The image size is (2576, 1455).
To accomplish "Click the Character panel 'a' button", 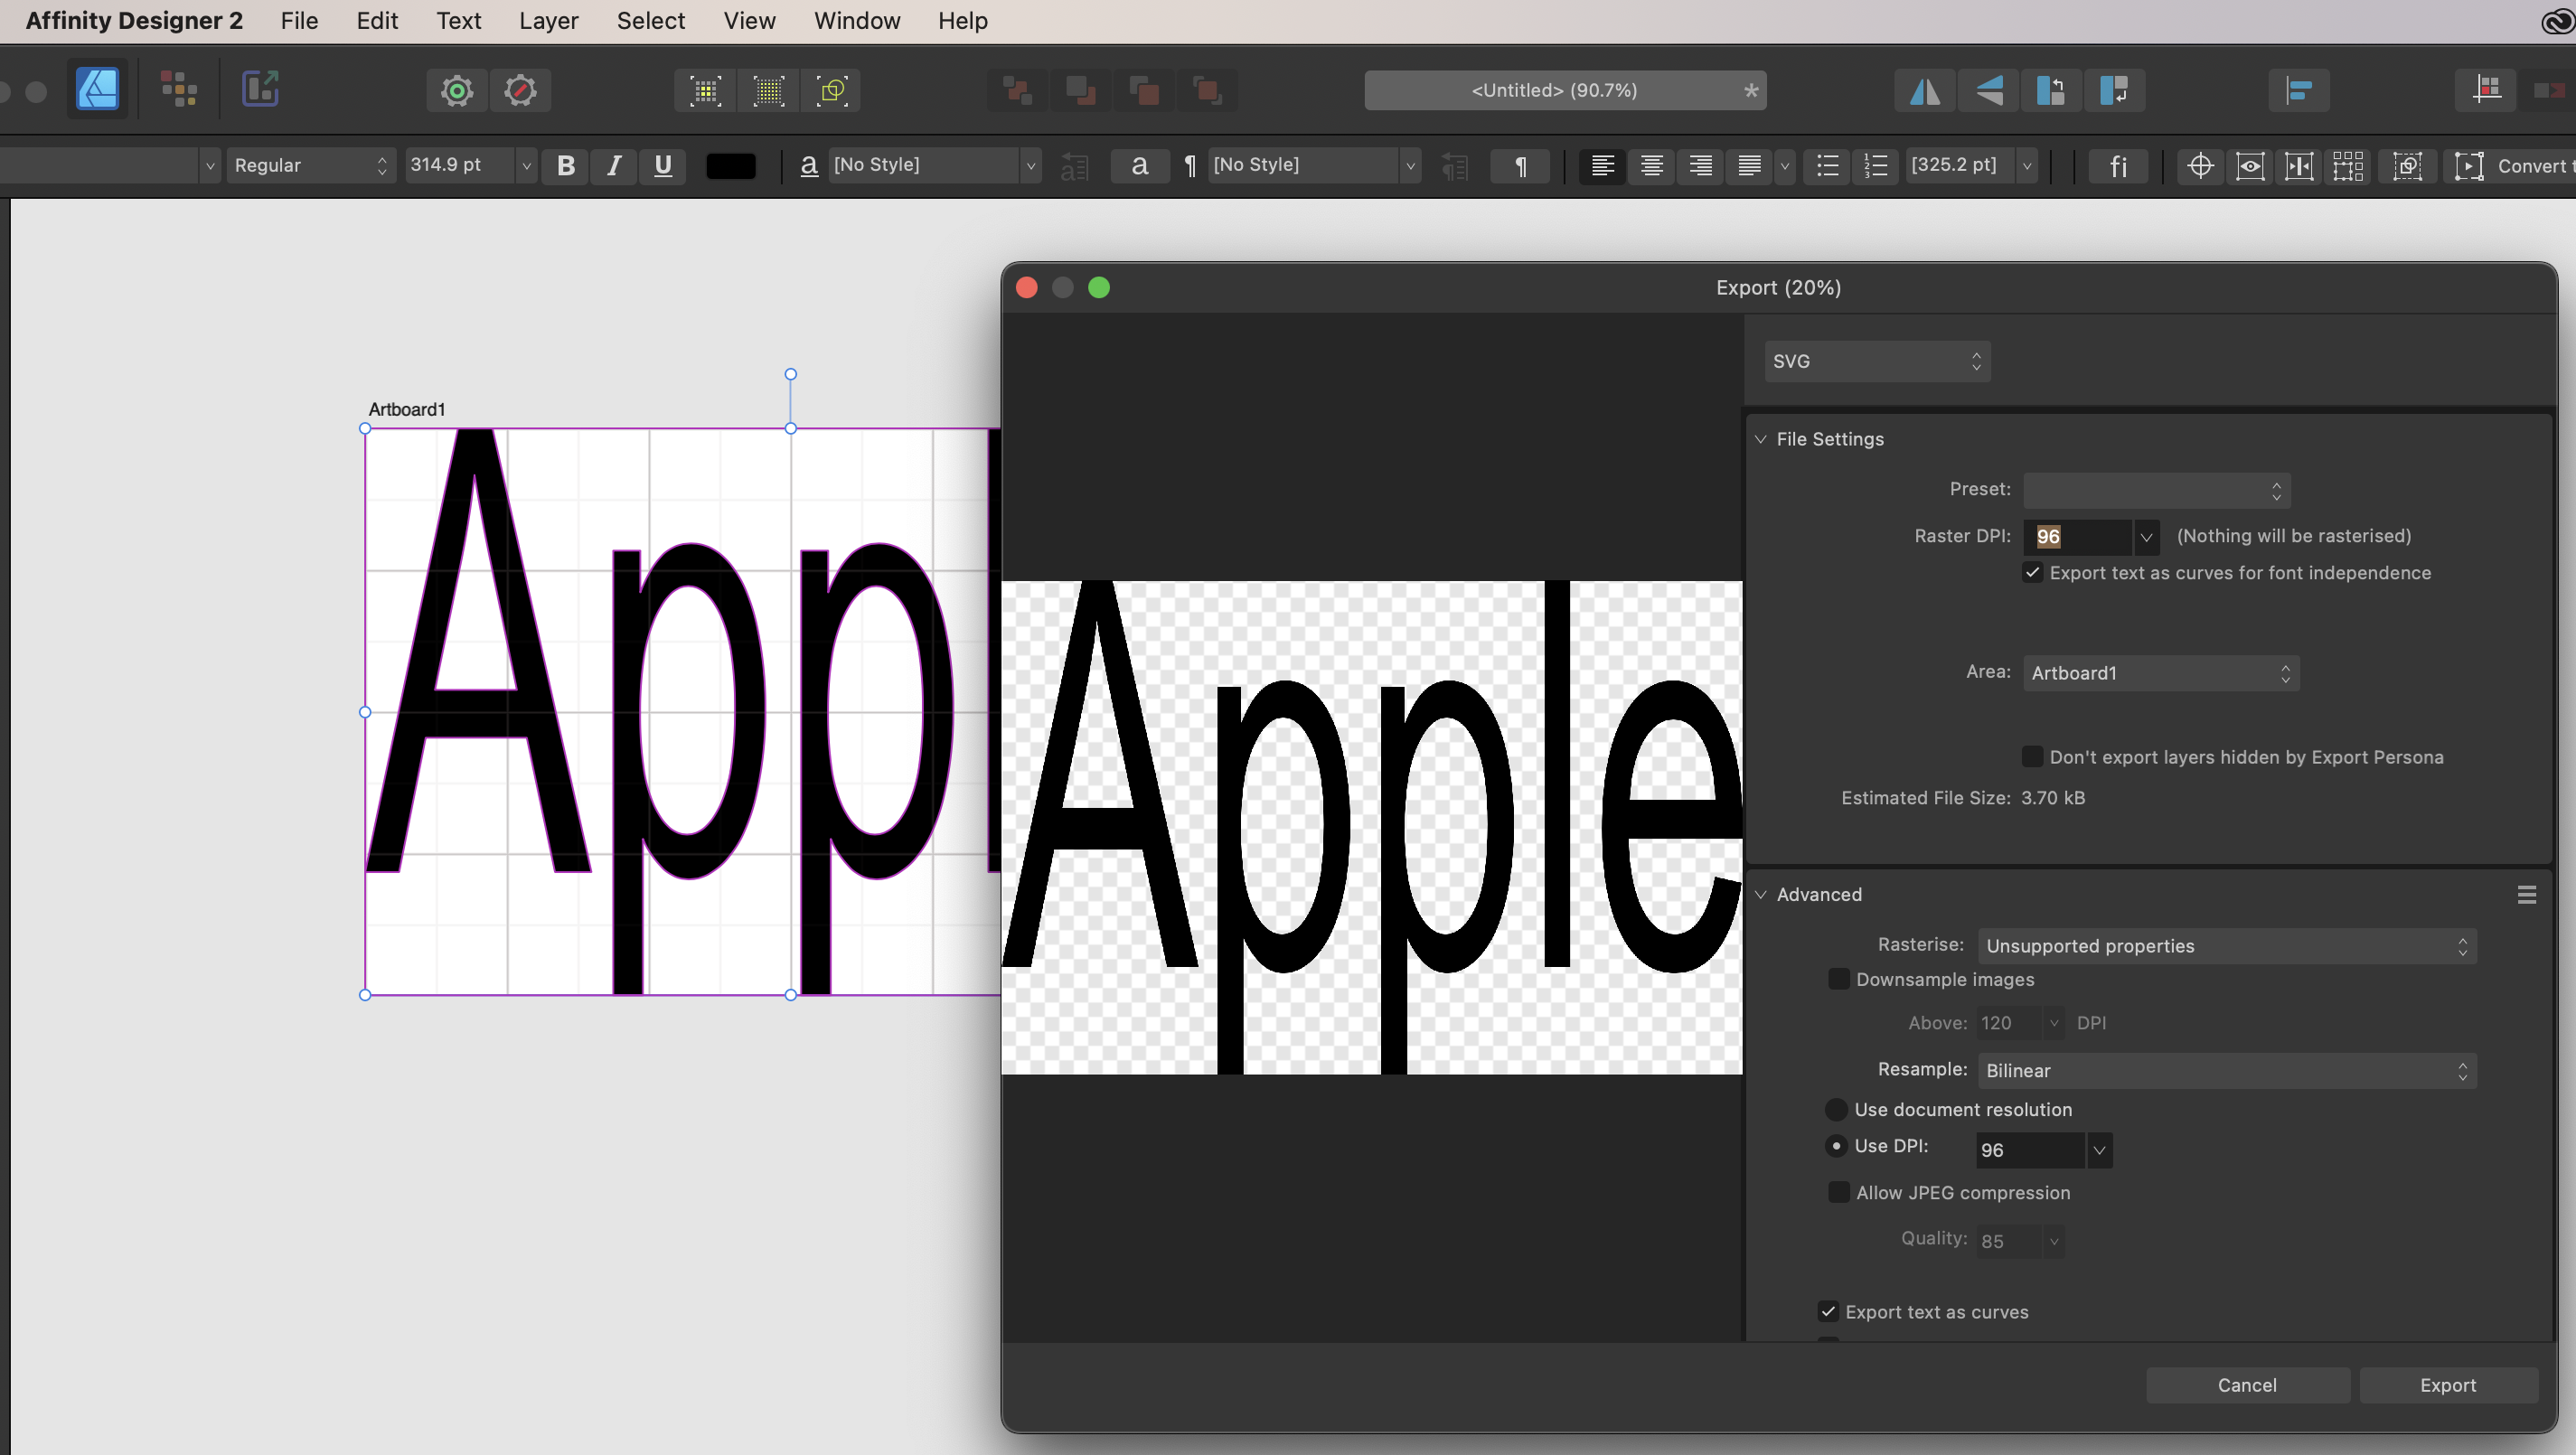I will point(1140,165).
